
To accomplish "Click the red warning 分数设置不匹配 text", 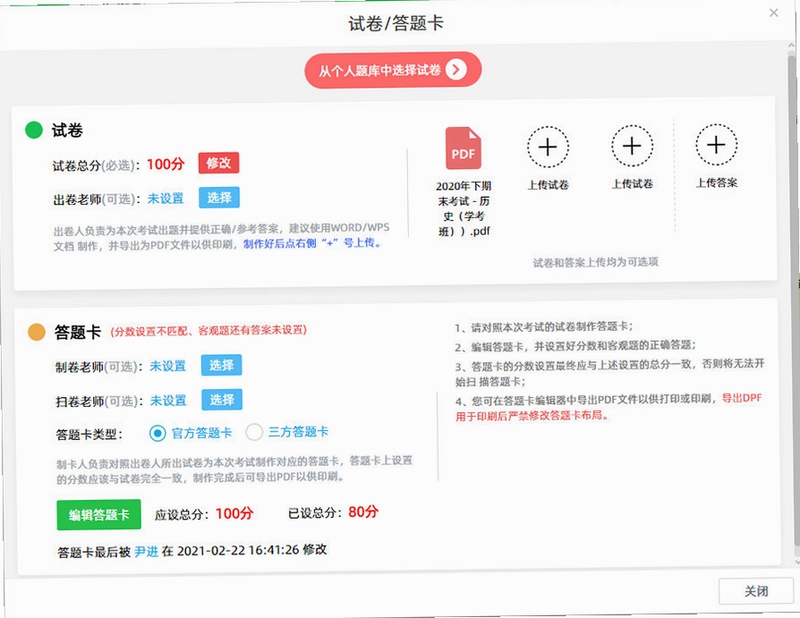I will tap(209, 331).
